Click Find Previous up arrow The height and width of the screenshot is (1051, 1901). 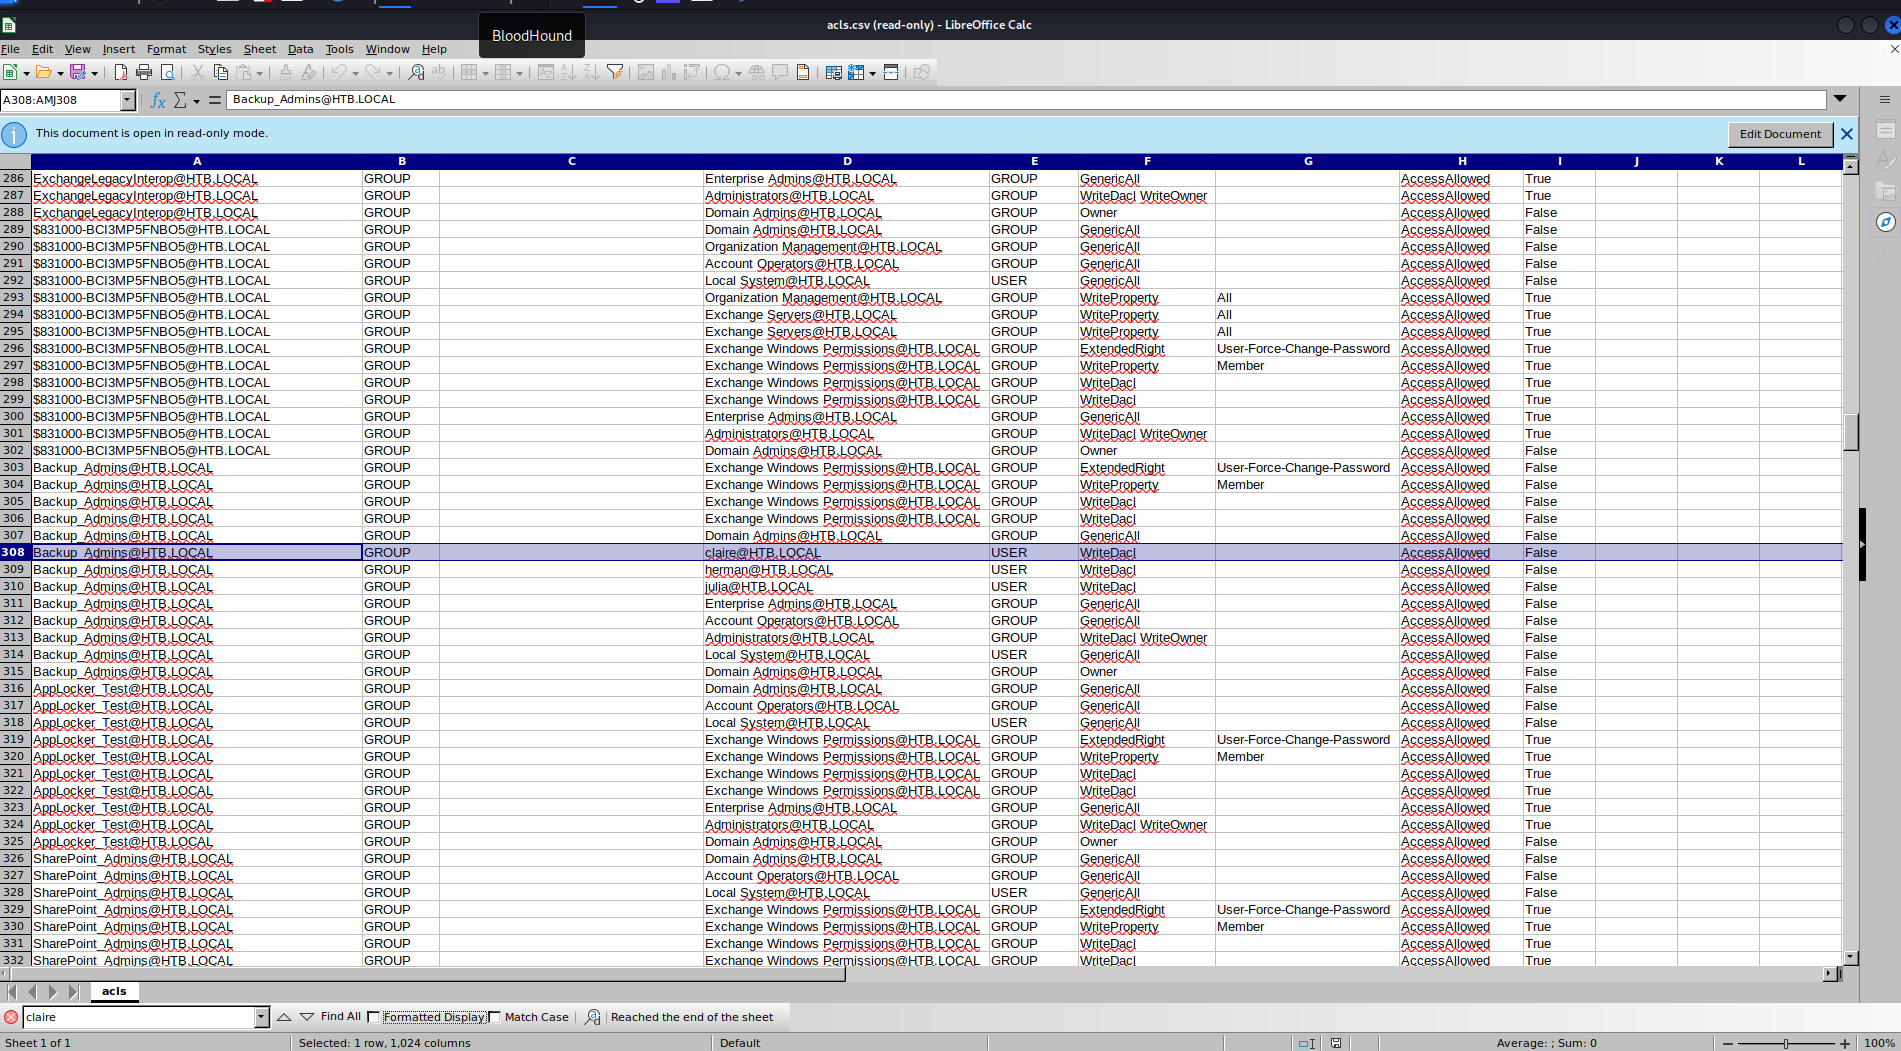coord(284,1017)
